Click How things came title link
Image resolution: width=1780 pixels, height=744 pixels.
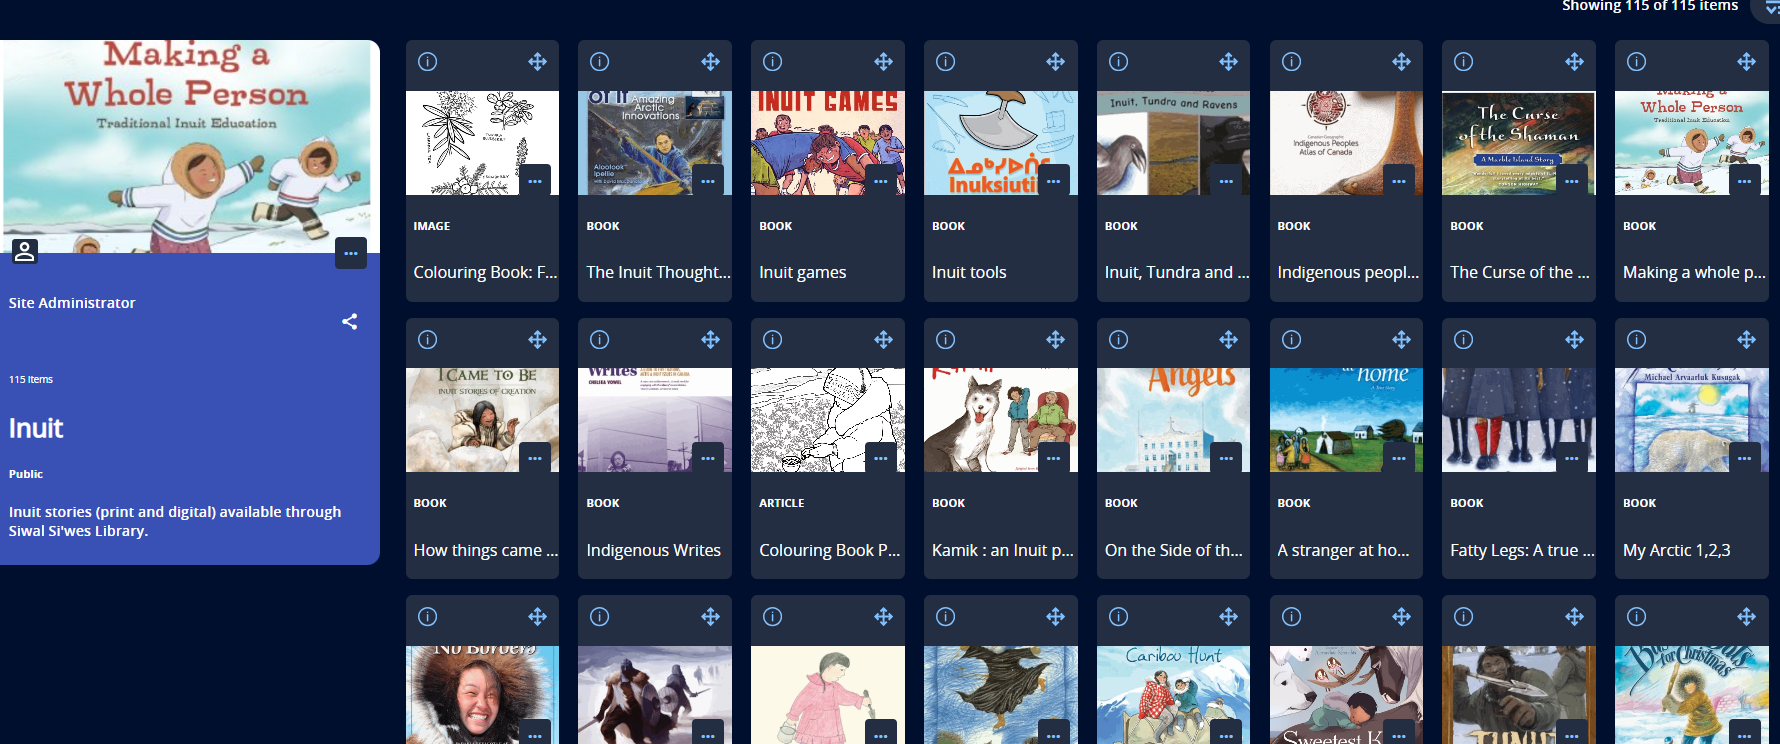[x=485, y=550]
